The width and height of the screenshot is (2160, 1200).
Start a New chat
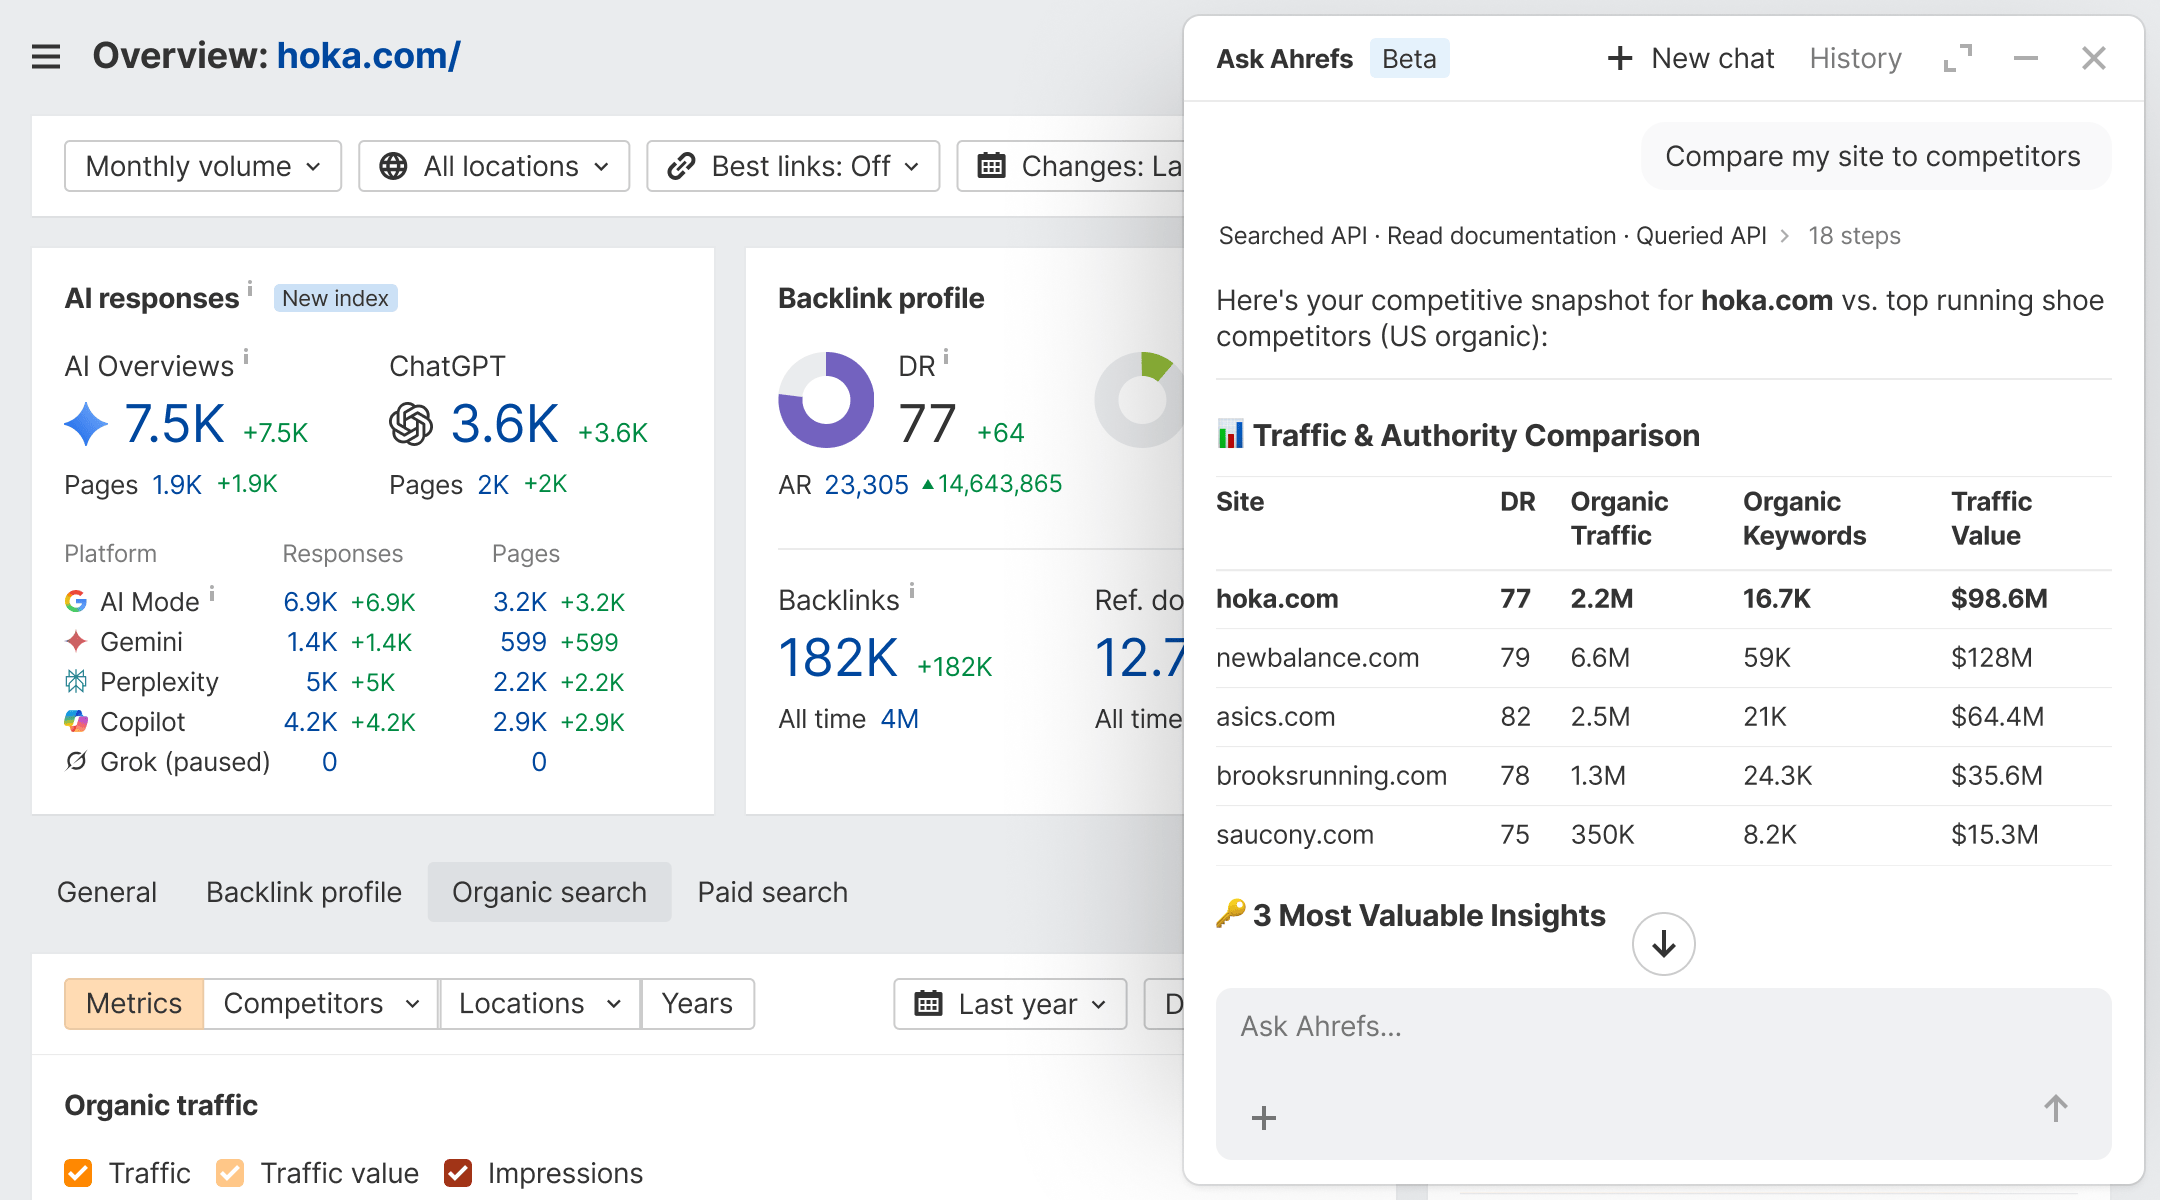pos(1691,59)
